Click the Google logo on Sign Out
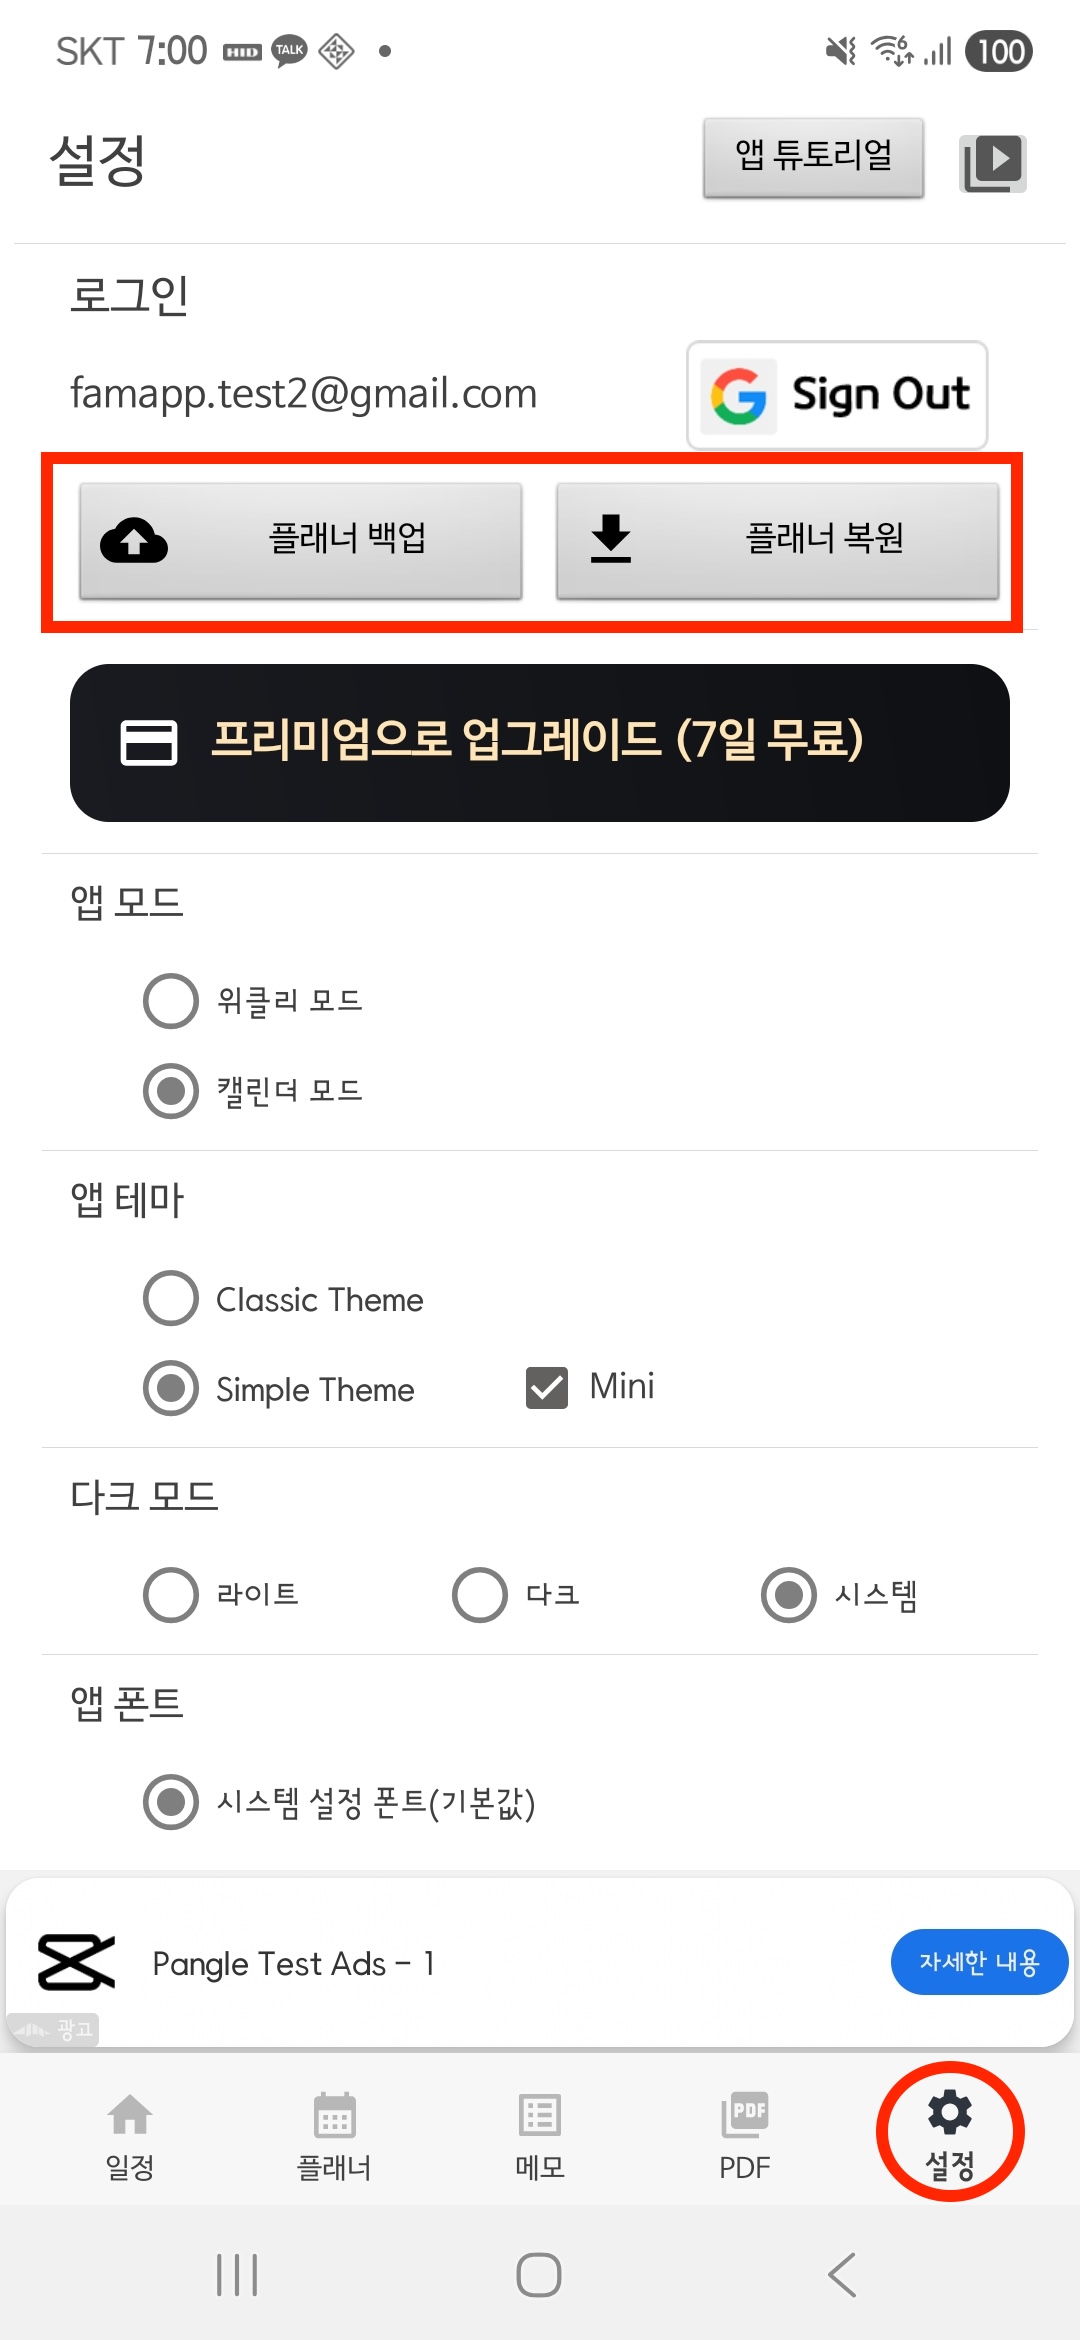This screenshot has width=1080, height=2340. [739, 396]
